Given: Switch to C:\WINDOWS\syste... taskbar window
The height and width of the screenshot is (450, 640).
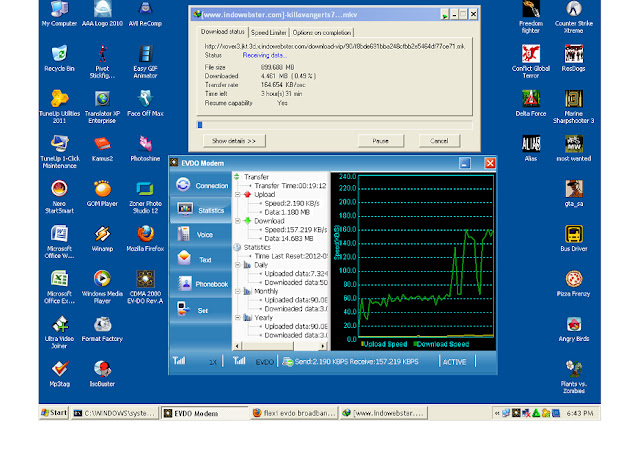Looking at the screenshot, I should pos(115,413).
